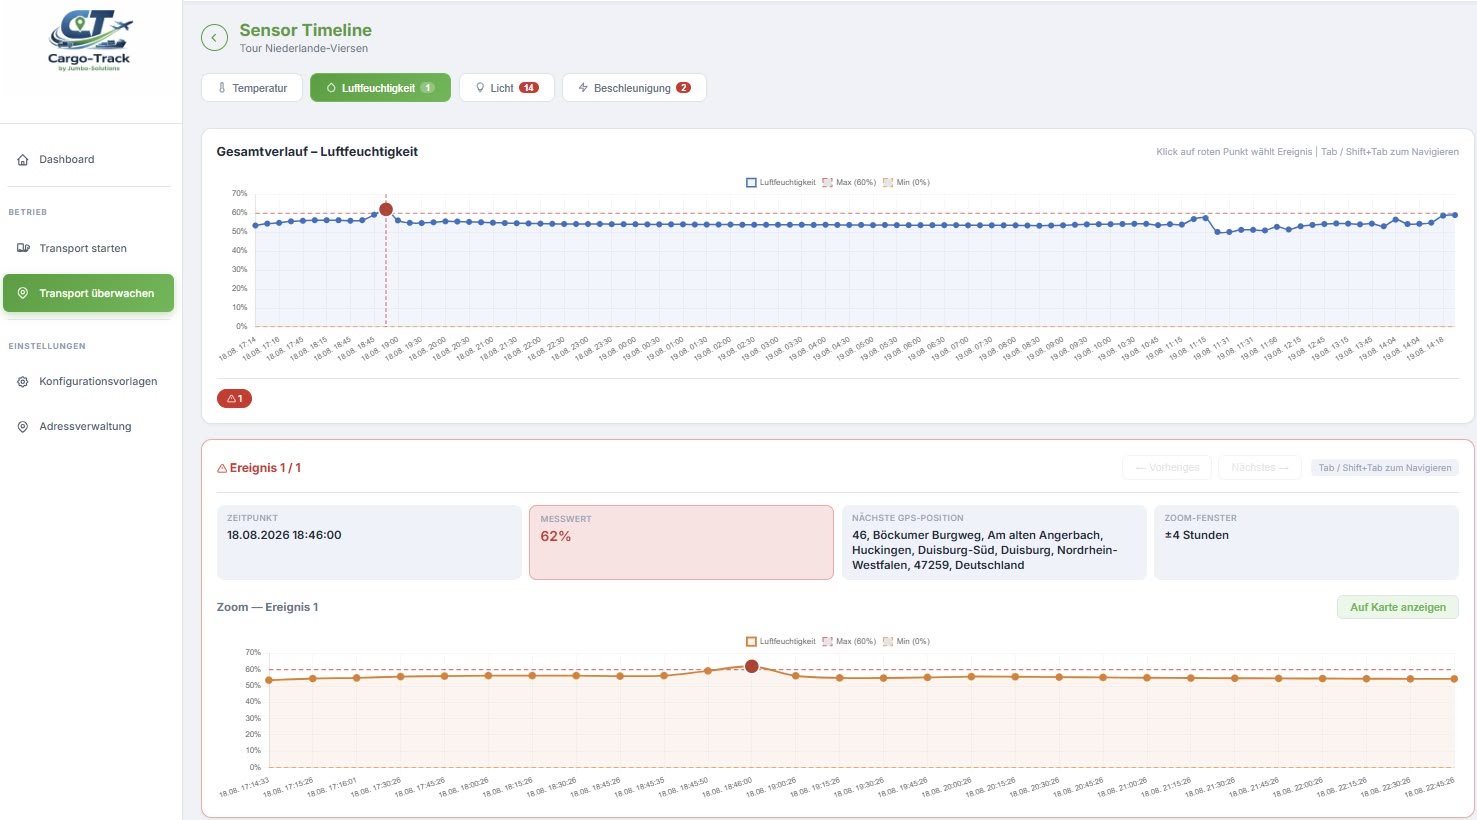Click the location pin icon for Transport überwachen
1477x820 pixels.
[23, 293]
